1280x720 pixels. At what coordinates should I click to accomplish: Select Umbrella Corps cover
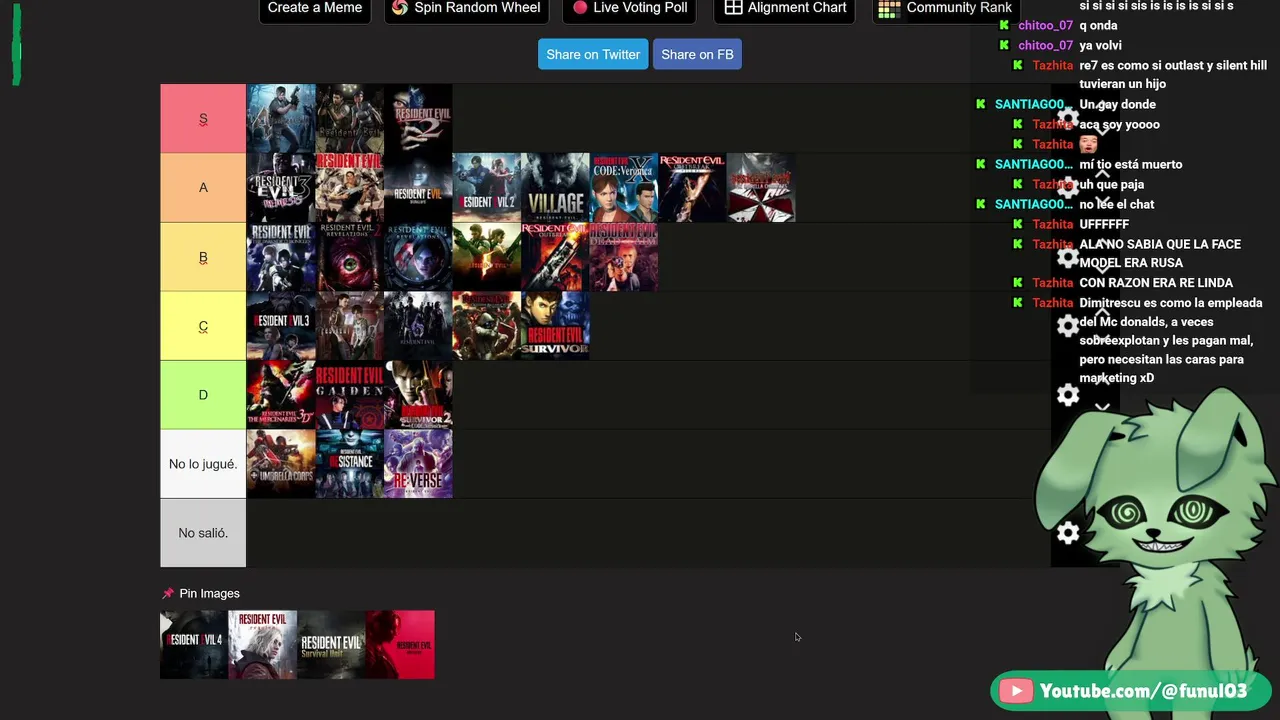pyautogui.click(x=281, y=463)
